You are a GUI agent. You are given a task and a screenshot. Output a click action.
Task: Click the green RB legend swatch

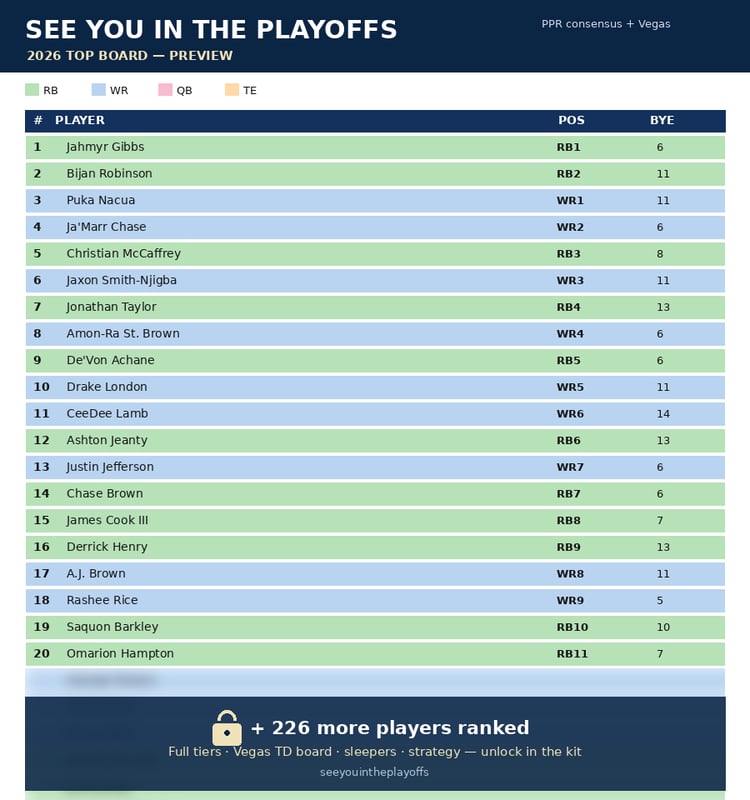[x=32, y=90]
